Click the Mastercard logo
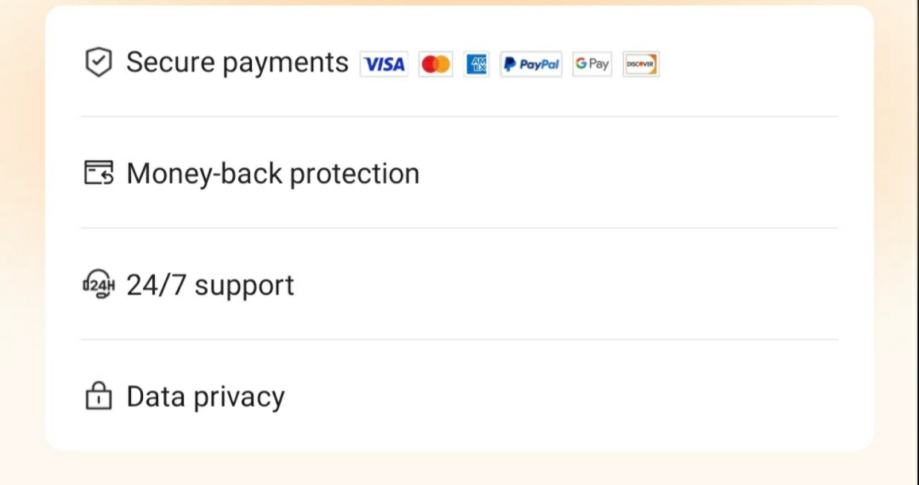 (436, 65)
